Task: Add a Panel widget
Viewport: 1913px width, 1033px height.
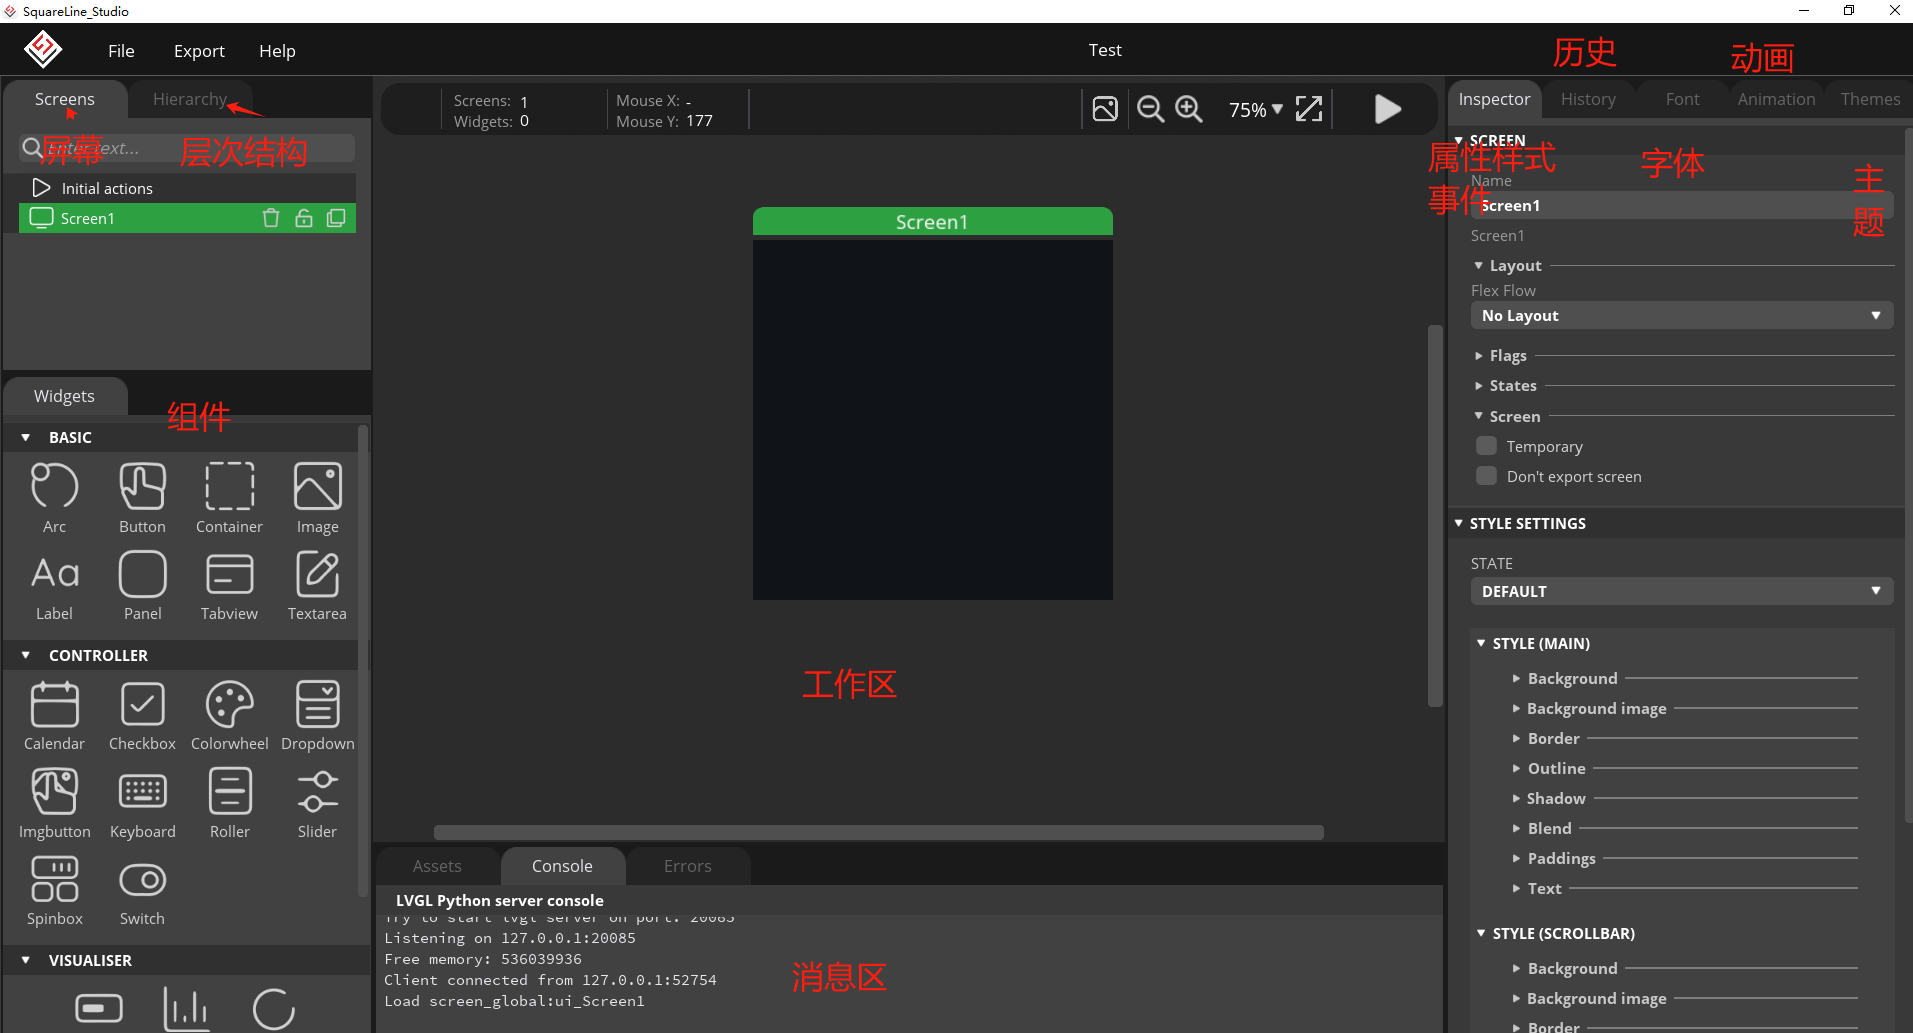Action: (142, 585)
